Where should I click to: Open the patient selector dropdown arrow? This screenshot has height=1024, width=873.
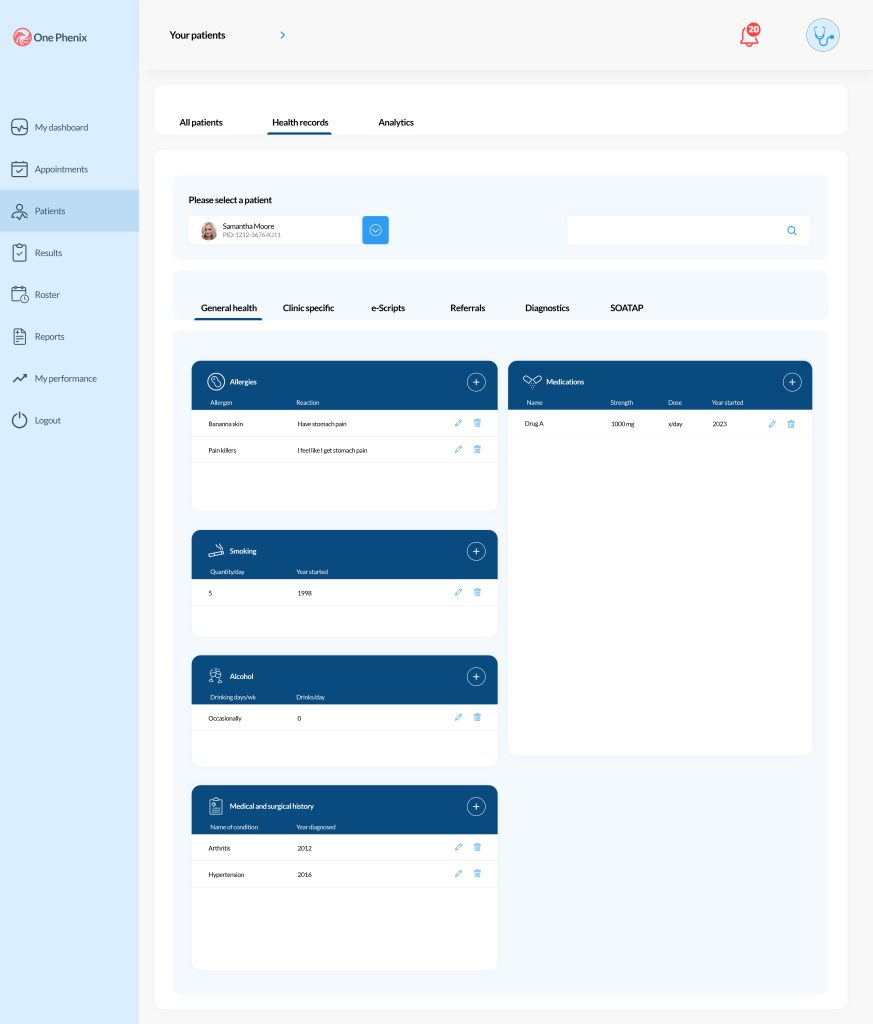point(375,230)
